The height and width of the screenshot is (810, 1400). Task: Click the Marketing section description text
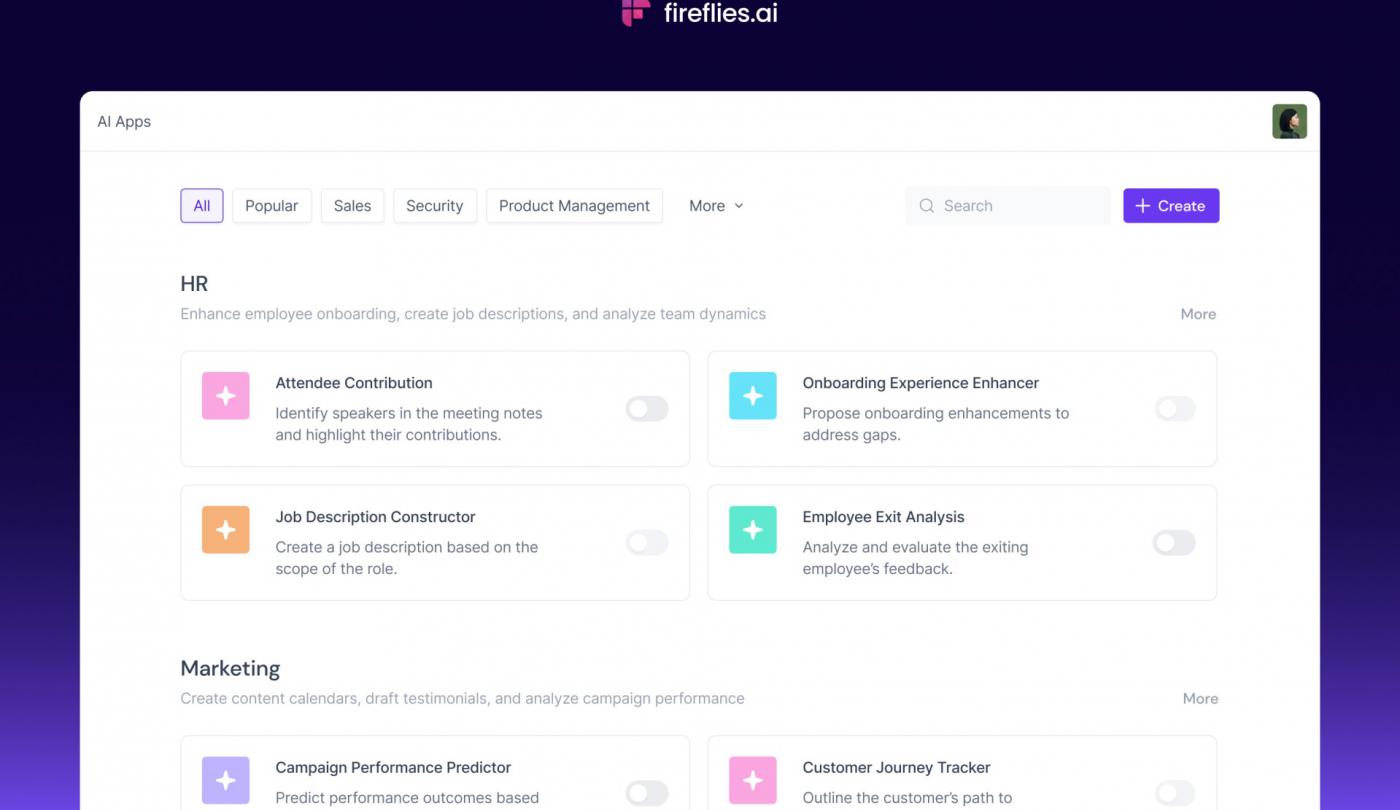click(x=462, y=699)
